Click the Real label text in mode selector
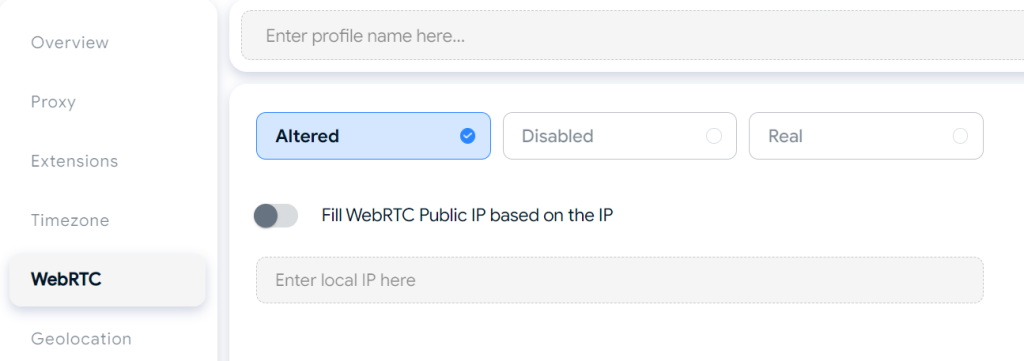1024x361 pixels. pos(785,136)
